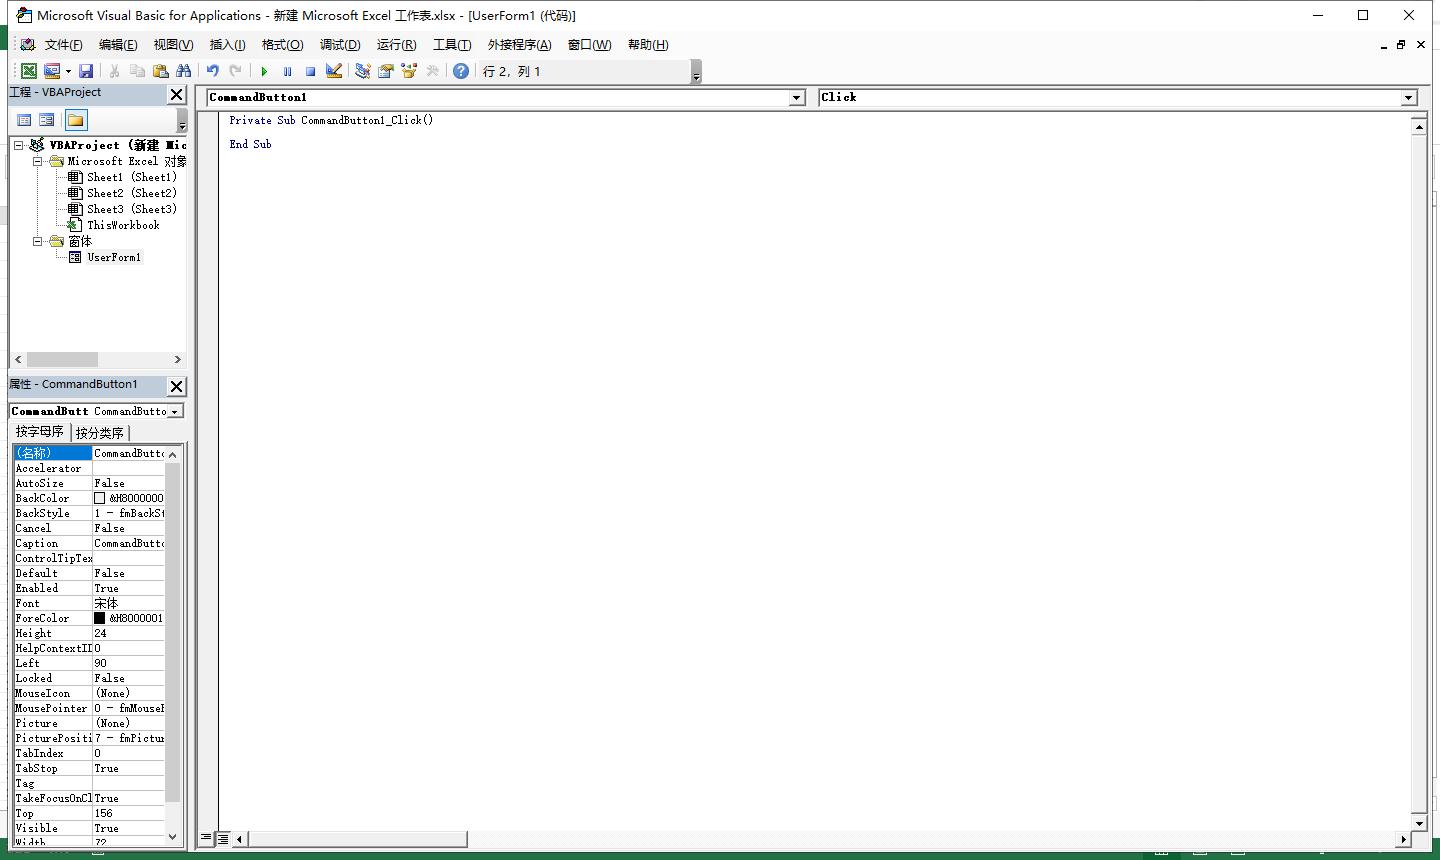Open the 视图(V) menu

tap(173, 45)
